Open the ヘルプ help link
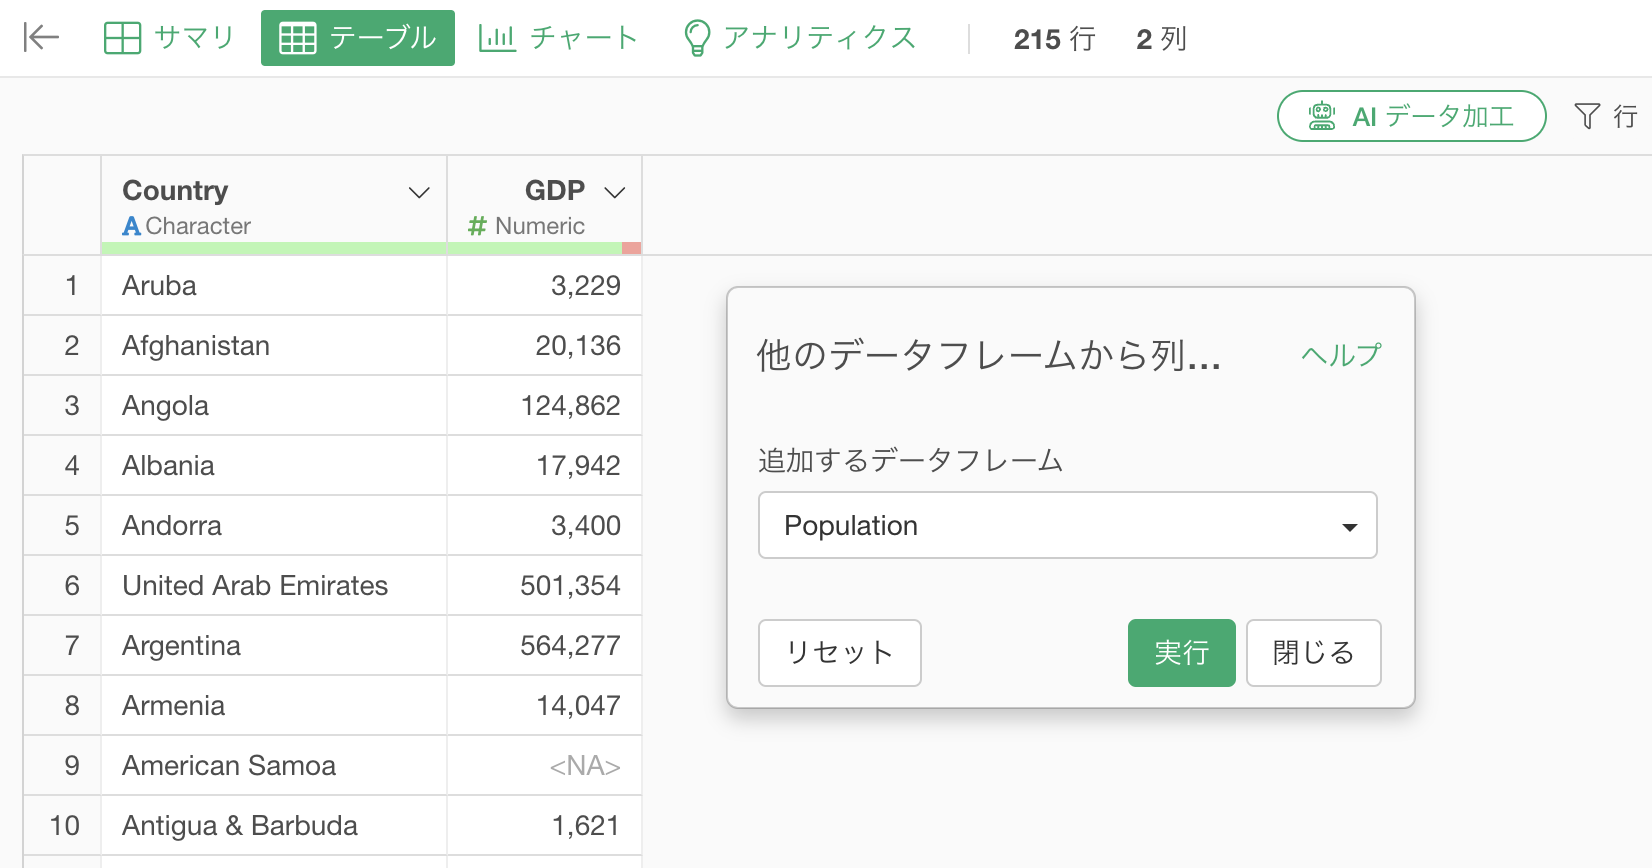Viewport: 1652px width, 868px height. tap(1340, 355)
